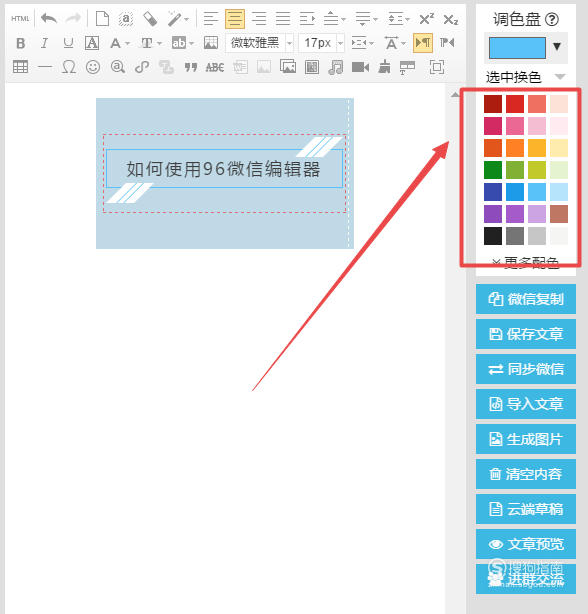Click the 保存文章 button
This screenshot has width=588, height=614.
[x=526, y=334]
